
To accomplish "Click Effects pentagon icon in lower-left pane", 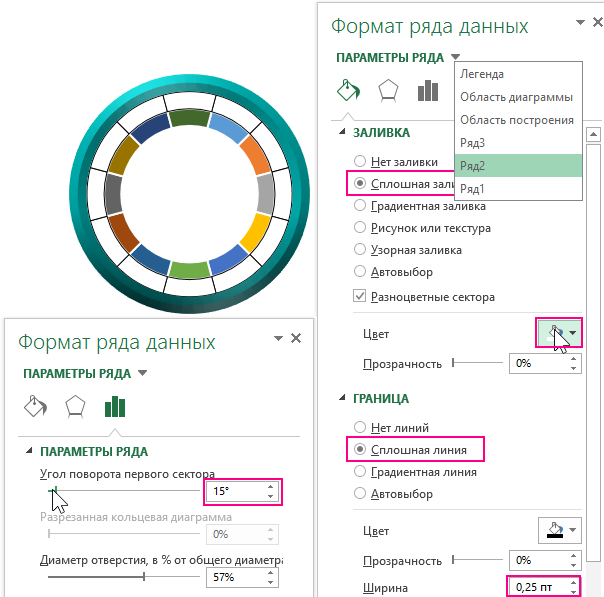I will (x=75, y=406).
